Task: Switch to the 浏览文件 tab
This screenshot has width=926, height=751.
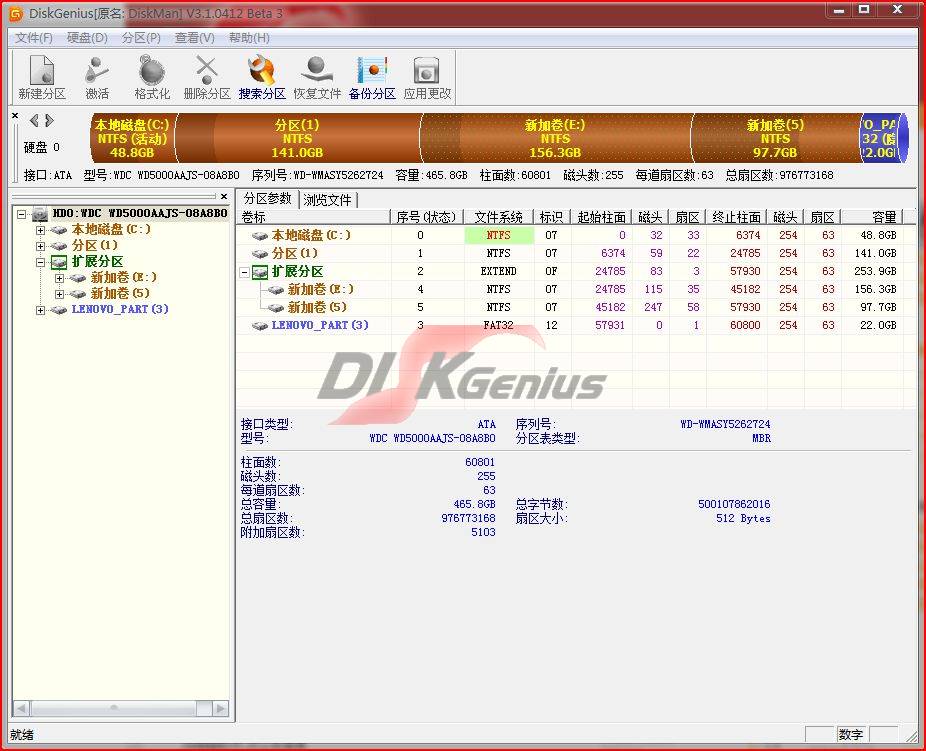Action: [327, 200]
